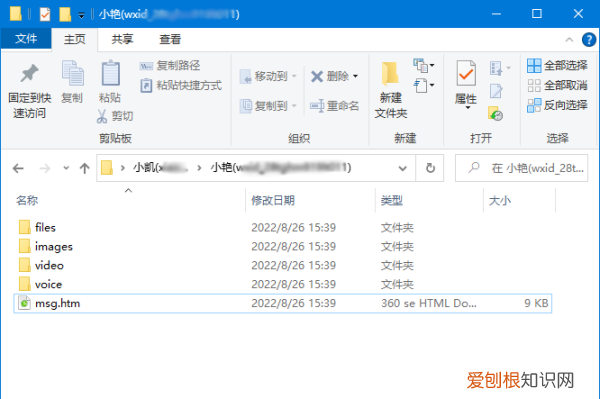Click Select all (全部选择)
The height and width of the screenshot is (399, 600).
(557, 65)
